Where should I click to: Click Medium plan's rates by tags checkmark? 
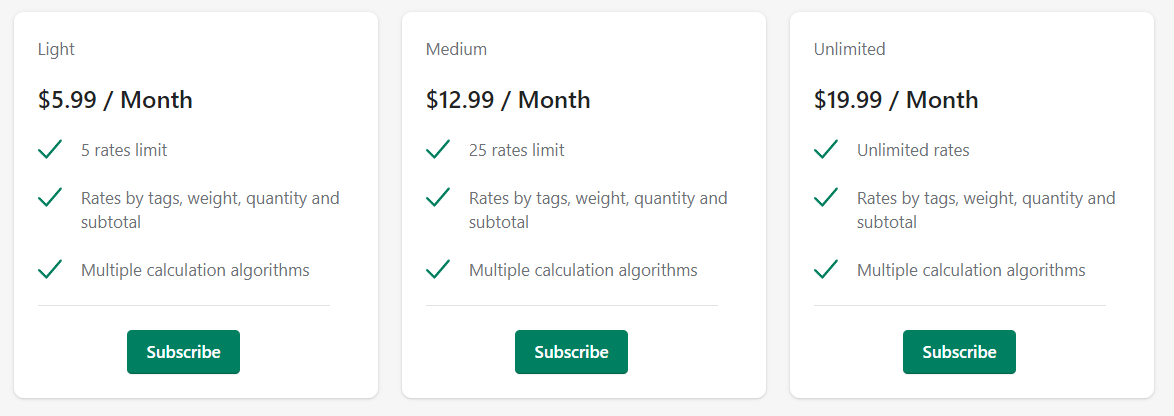[x=438, y=198]
